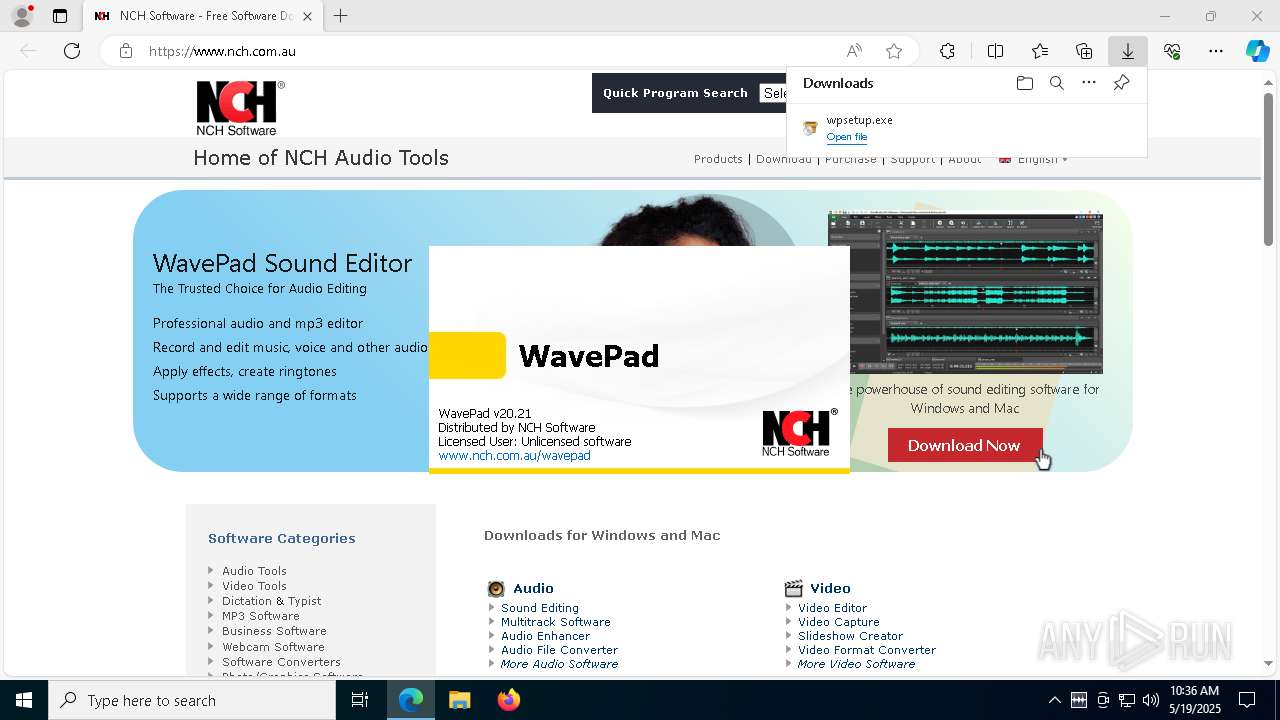Click the Video section clapperboard icon
Screen dimensions: 1280x720
[x=794, y=588]
